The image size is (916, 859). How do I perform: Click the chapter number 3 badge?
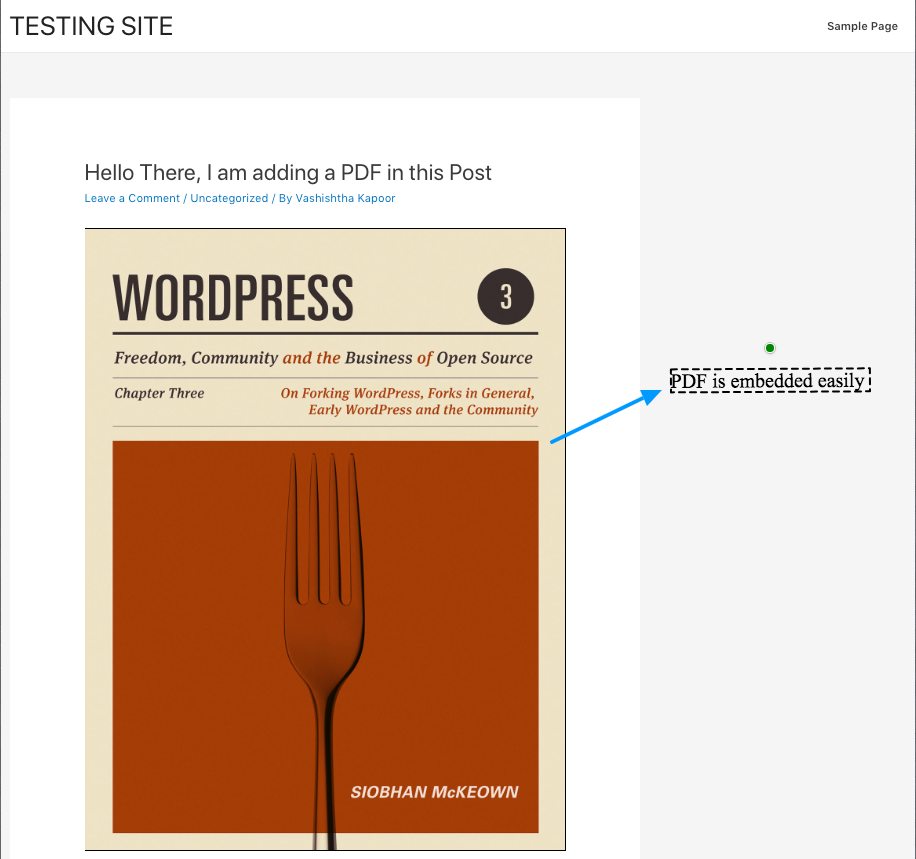point(506,296)
